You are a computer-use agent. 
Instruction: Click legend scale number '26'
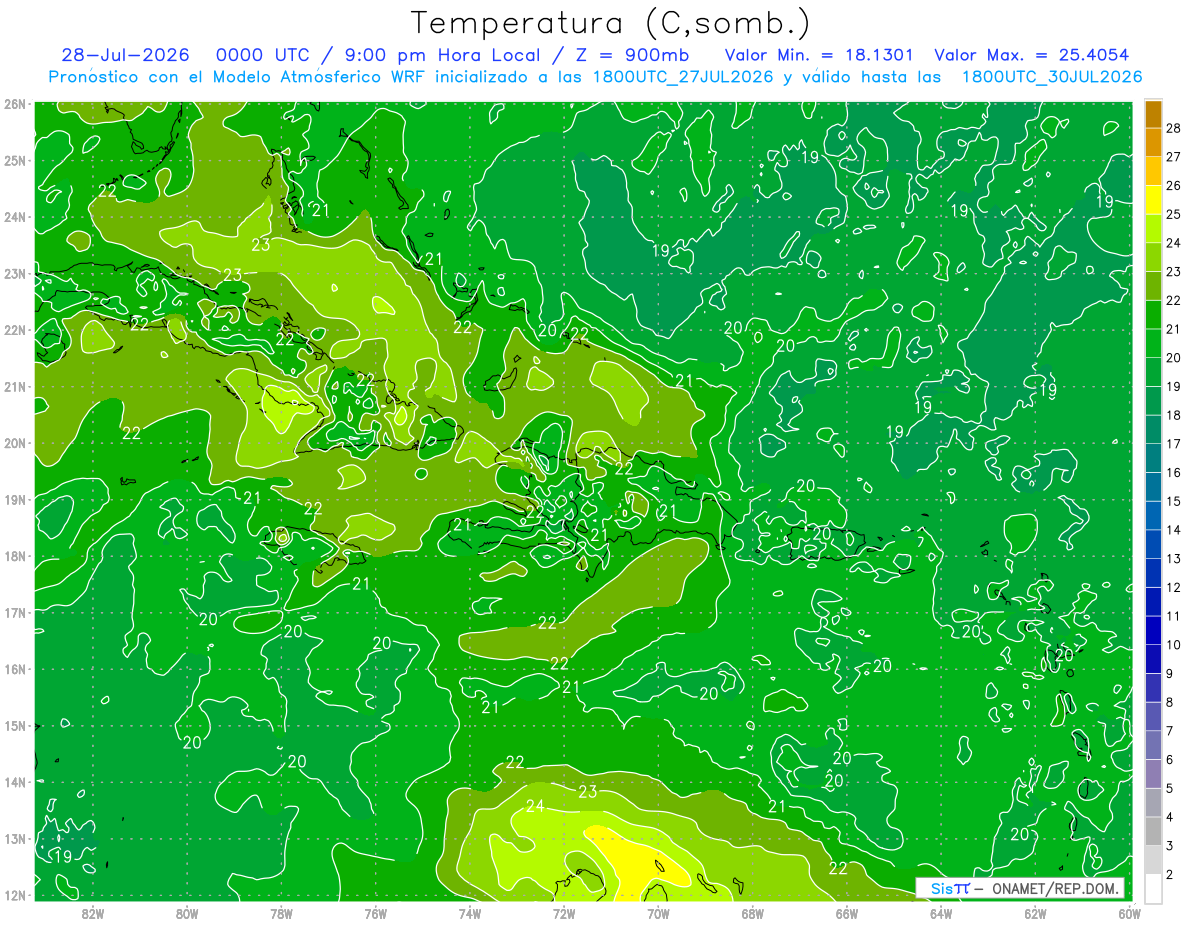[1173, 185]
